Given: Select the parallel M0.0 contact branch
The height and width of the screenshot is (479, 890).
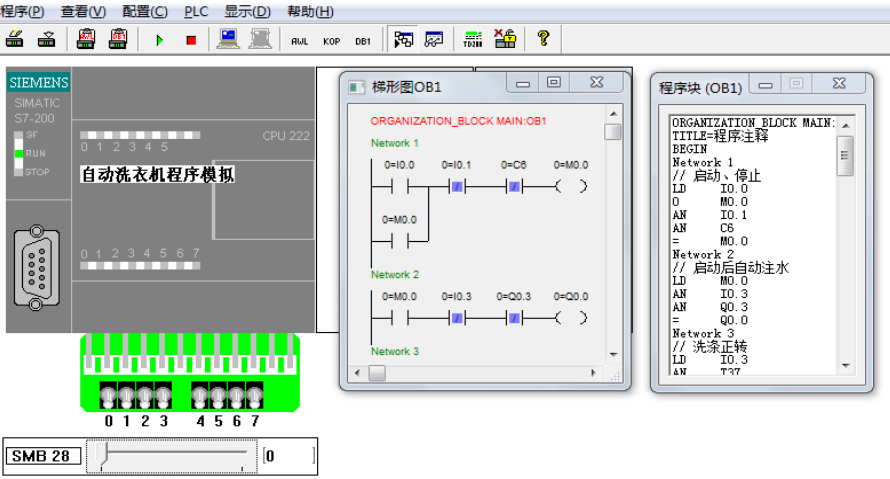Looking at the screenshot, I should [400, 242].
